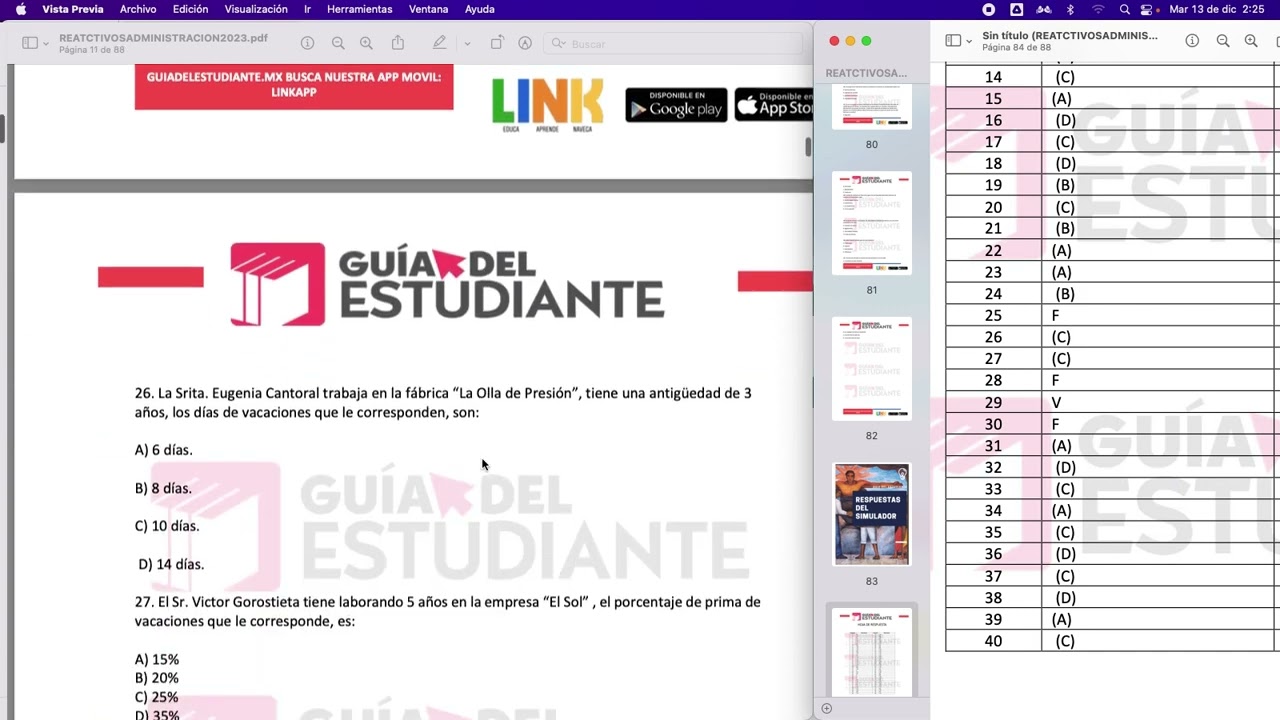1280x720 pixels.
Task: Click the Wi-Fi icon in menu bar
Action: (1098, 9)
